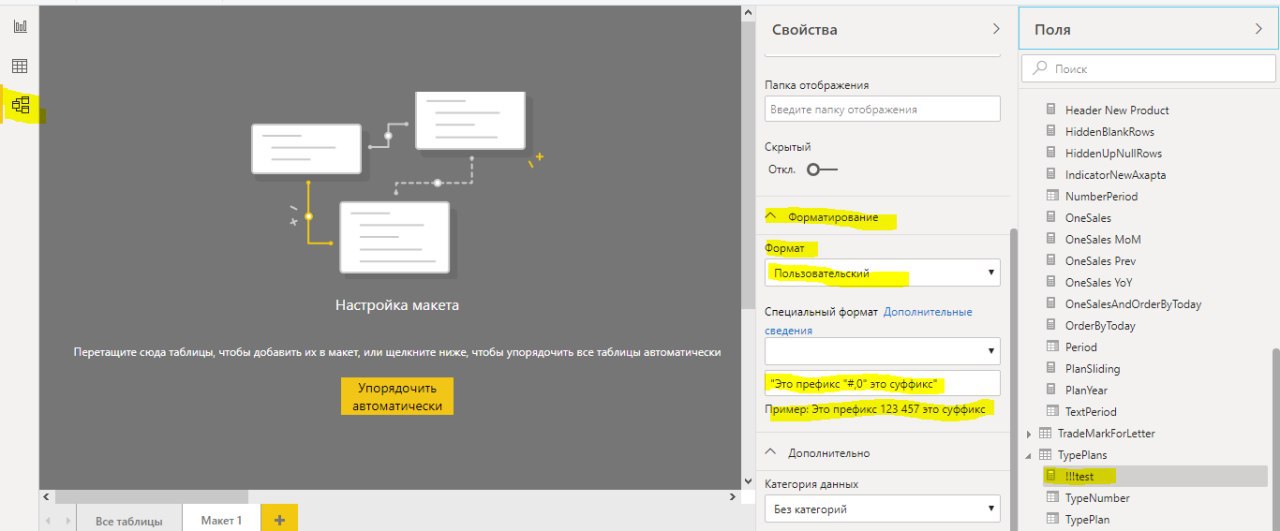Click the custom format string text box

pos(882,384)
